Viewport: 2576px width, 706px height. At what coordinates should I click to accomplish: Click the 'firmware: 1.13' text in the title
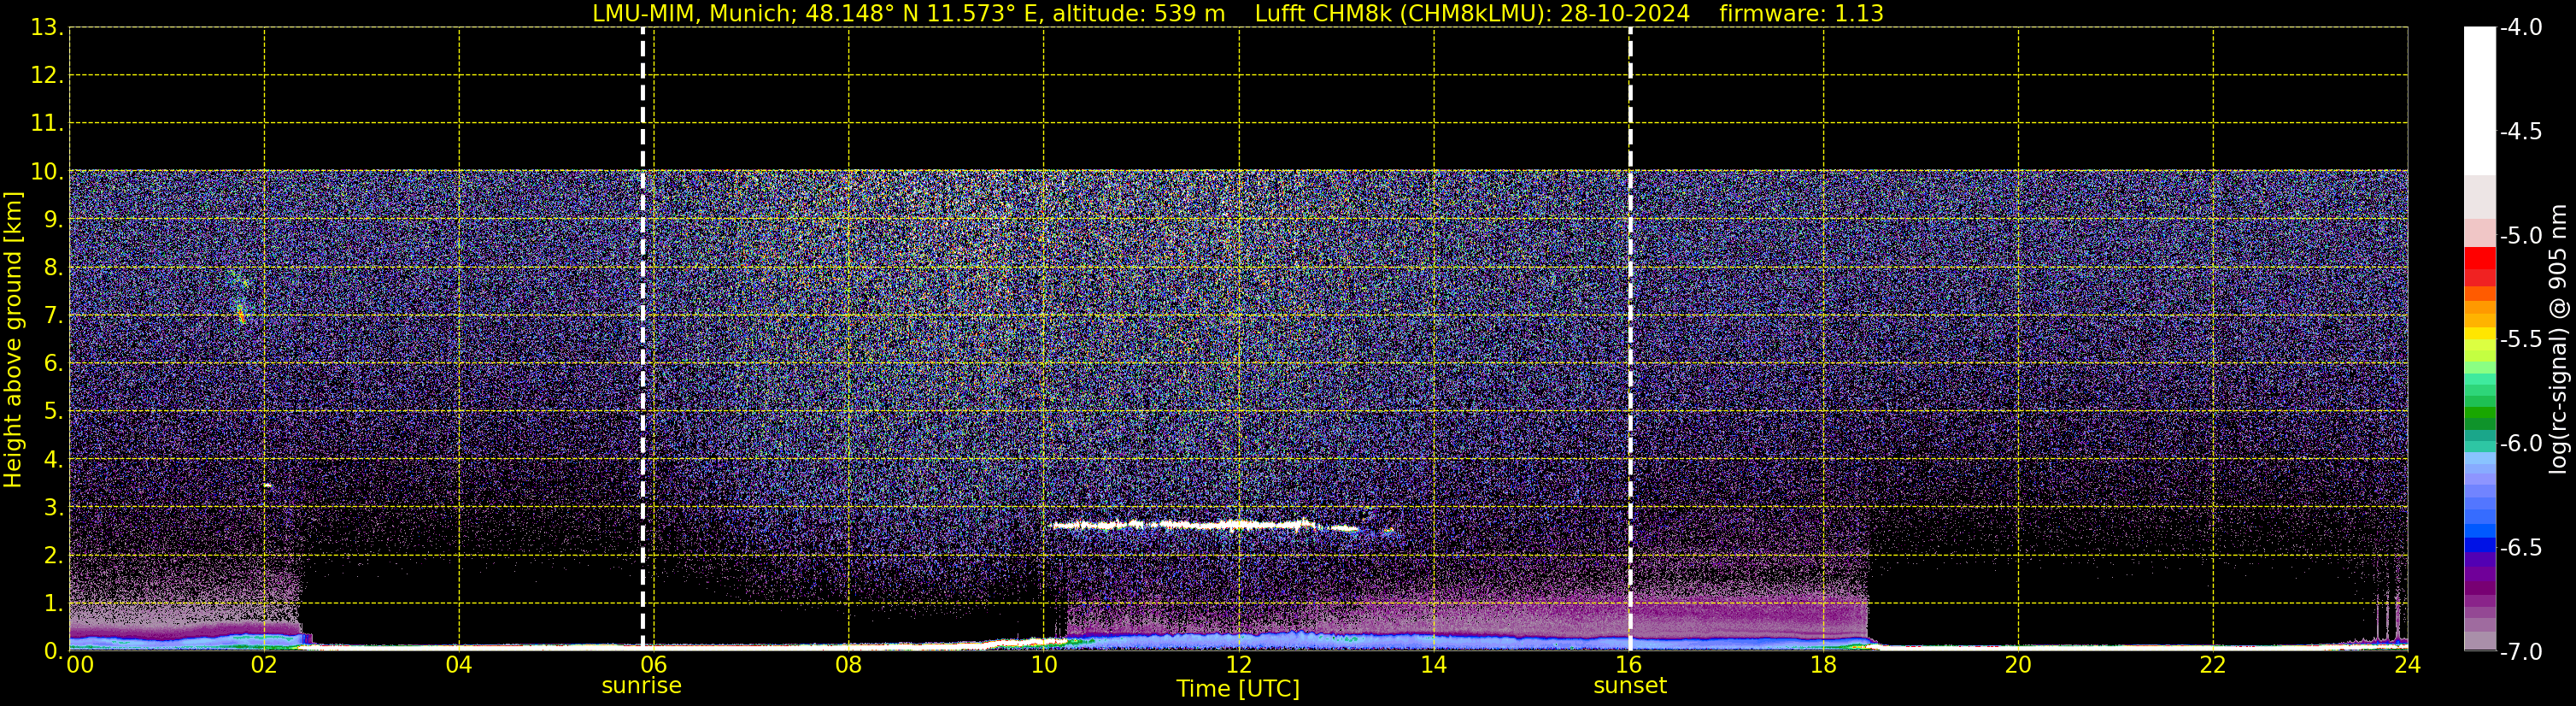coord(1801,14)
